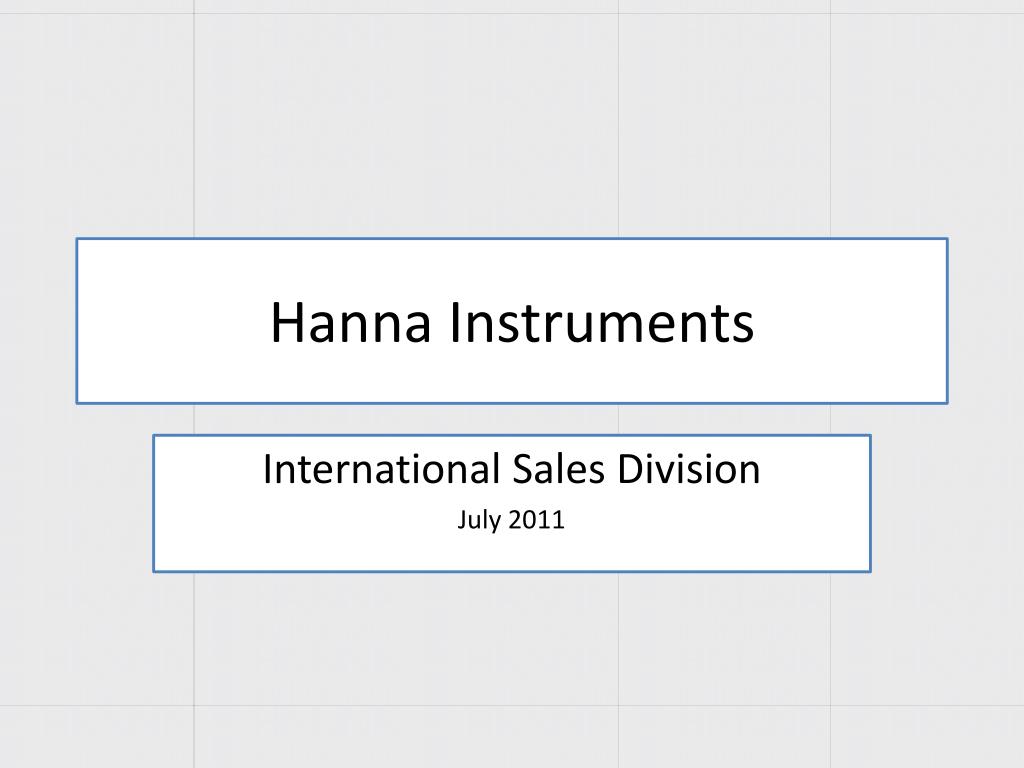Viewport: 1024px width, 768px height.
Task: Click the word Instruments in title
Action: click(x=601, y=322)
